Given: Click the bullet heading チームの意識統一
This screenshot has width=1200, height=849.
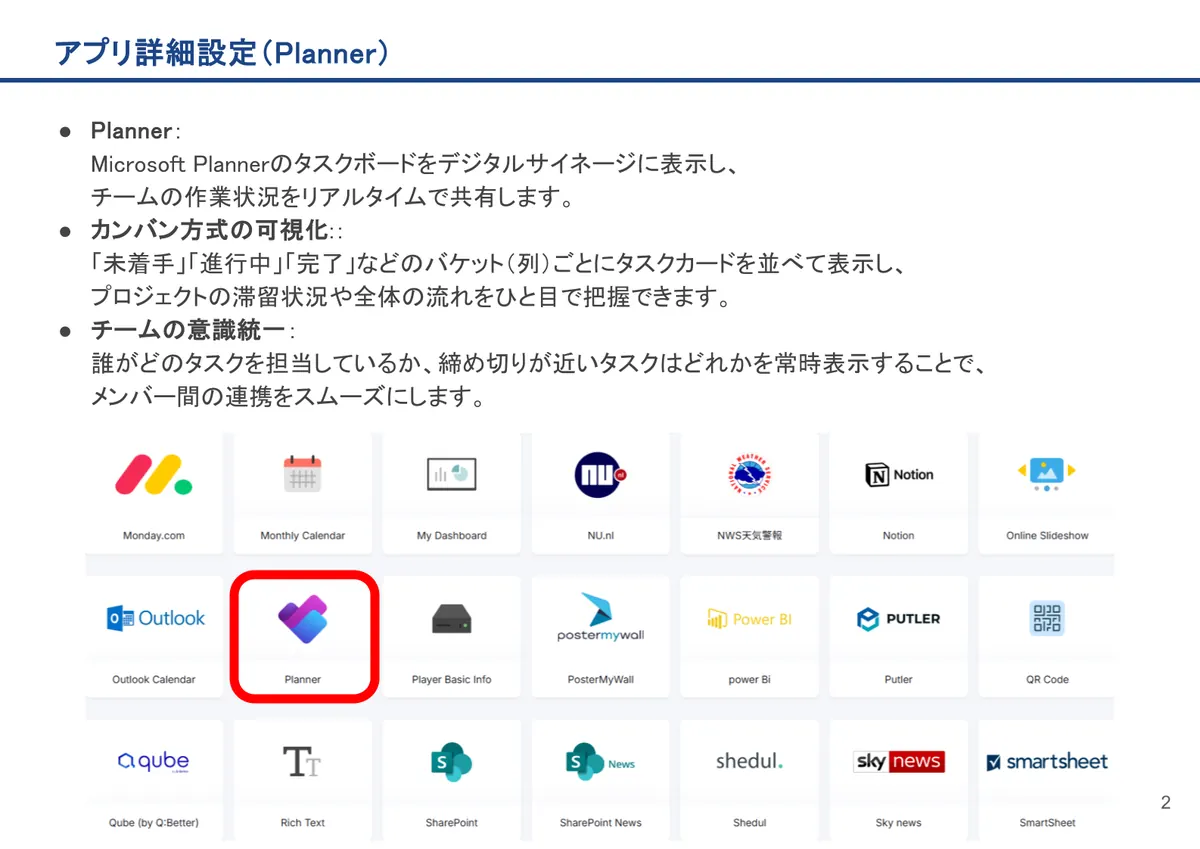Looking at the screenshot, I should click(x=191, y=330).
